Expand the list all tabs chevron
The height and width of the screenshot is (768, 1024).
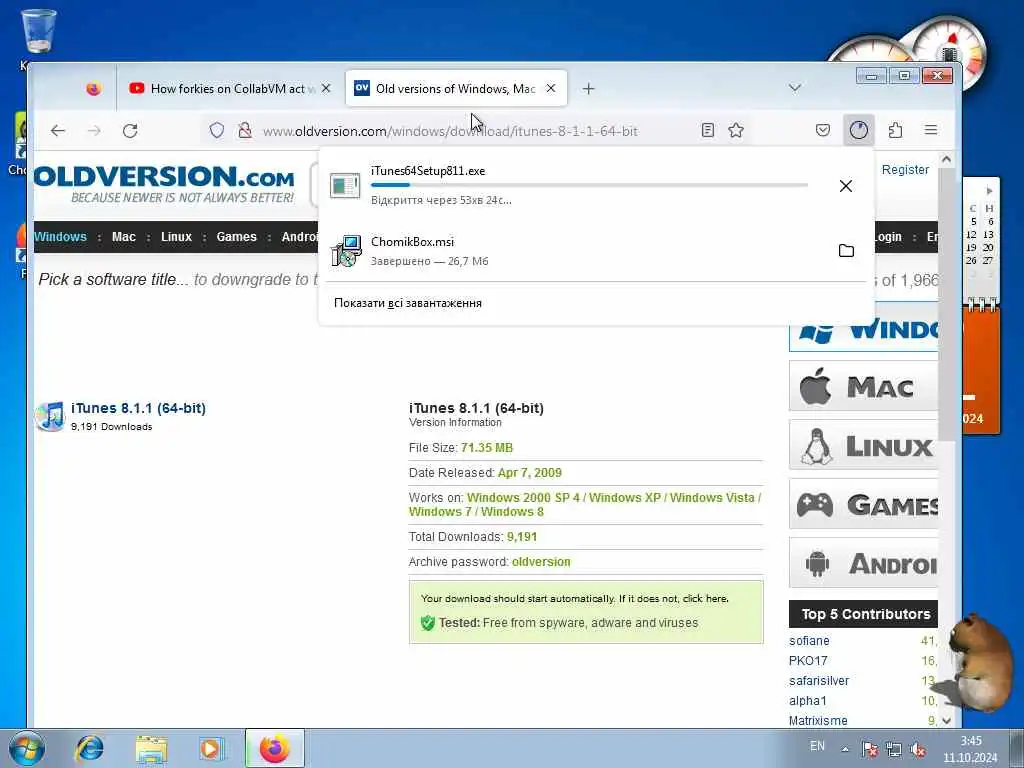coord(795,88)
